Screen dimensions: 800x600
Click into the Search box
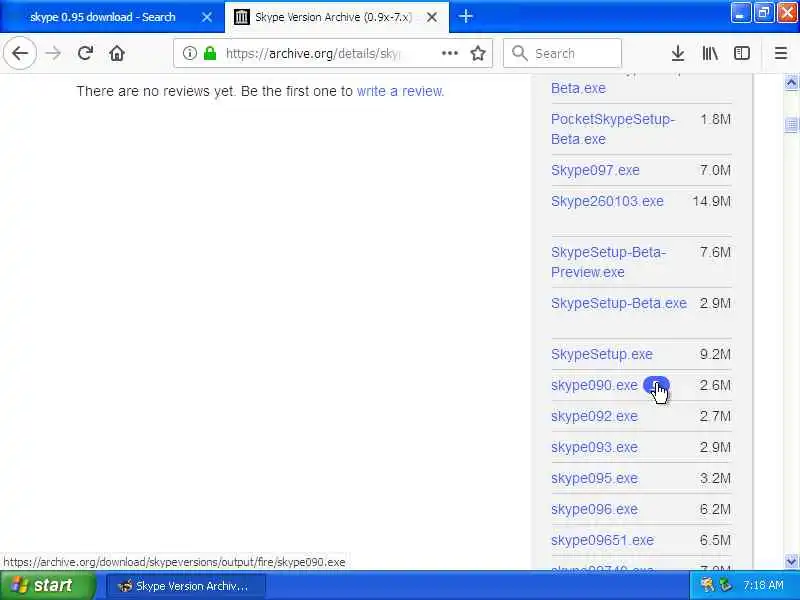click(x=562, y=53)
